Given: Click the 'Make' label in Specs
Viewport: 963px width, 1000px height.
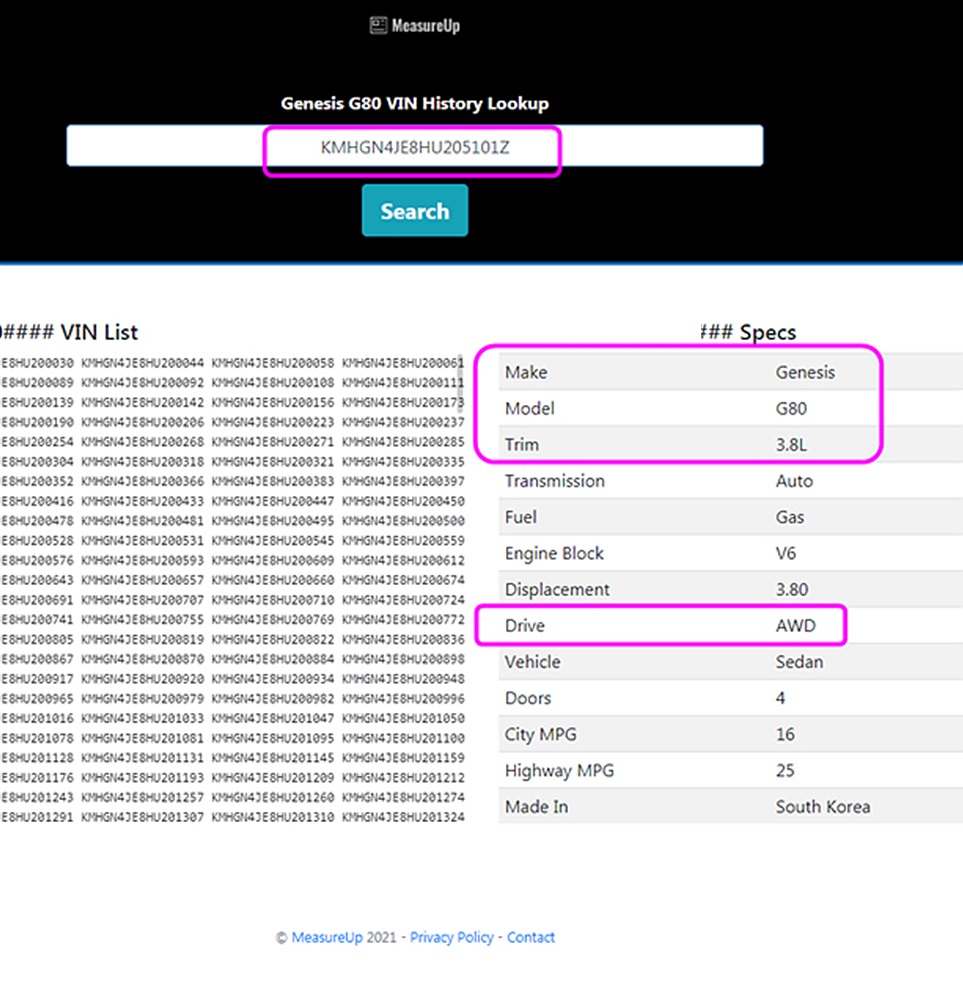Looking at the screenshot, I should pos(526,372).
